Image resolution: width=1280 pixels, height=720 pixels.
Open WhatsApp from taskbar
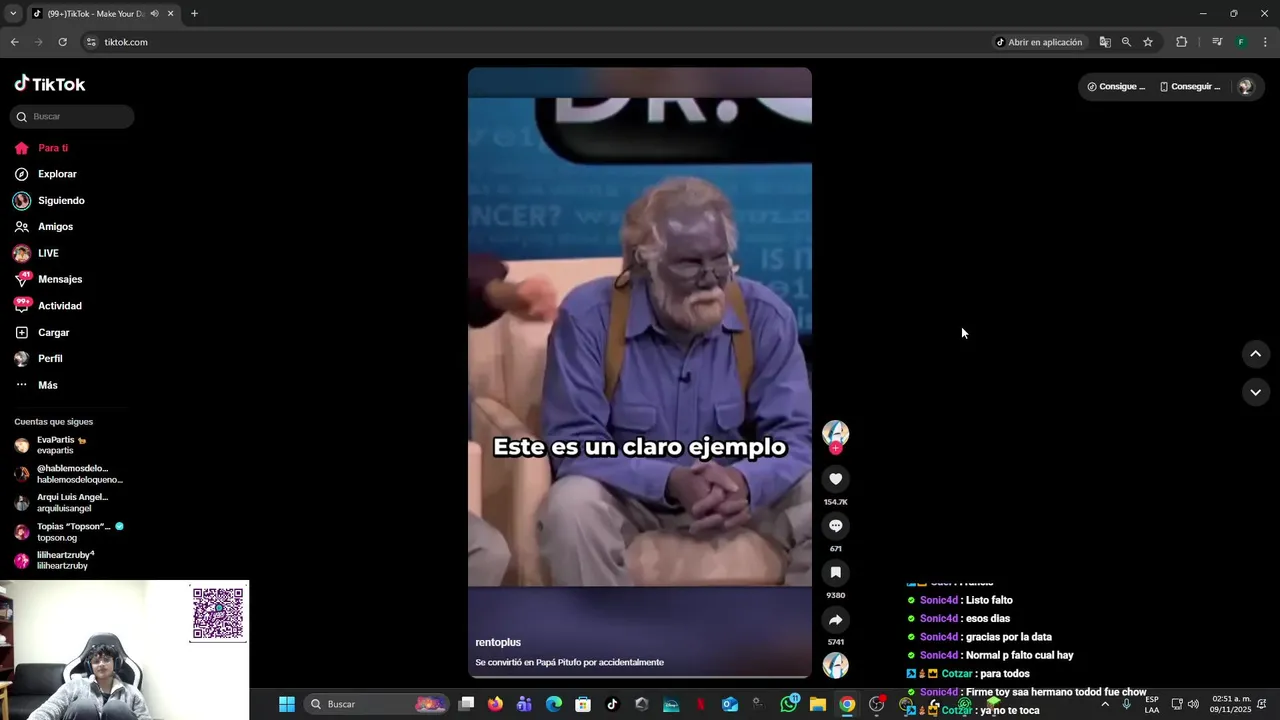(x=789, y=704)
